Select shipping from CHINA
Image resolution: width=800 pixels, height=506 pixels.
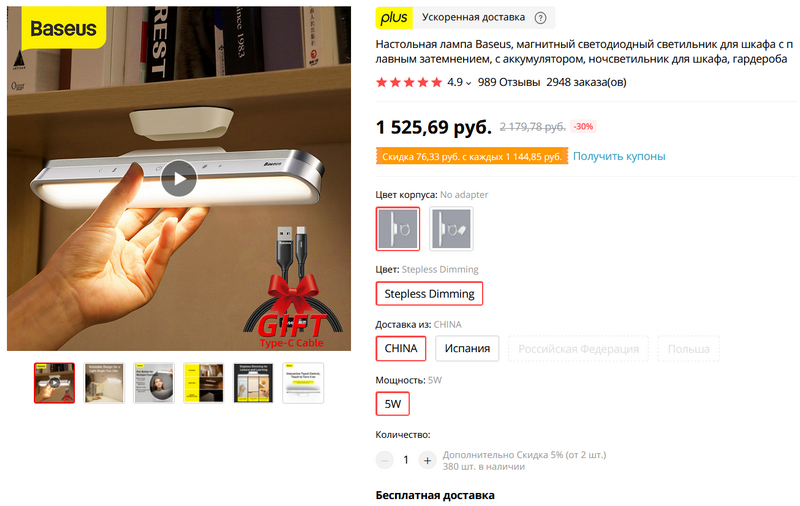[401, 348]
